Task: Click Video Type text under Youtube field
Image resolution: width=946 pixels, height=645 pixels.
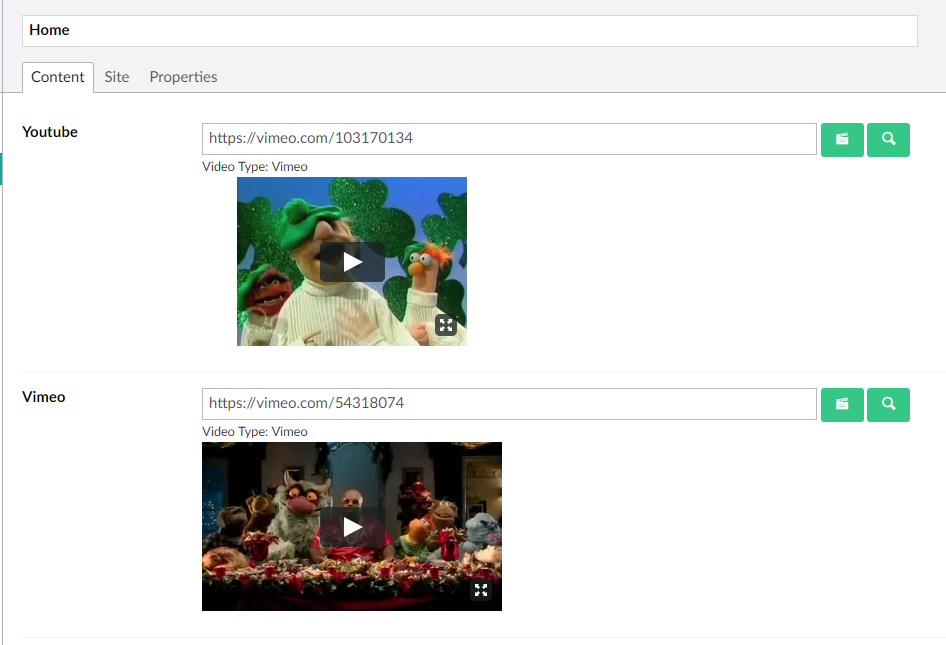Action: 255,167
